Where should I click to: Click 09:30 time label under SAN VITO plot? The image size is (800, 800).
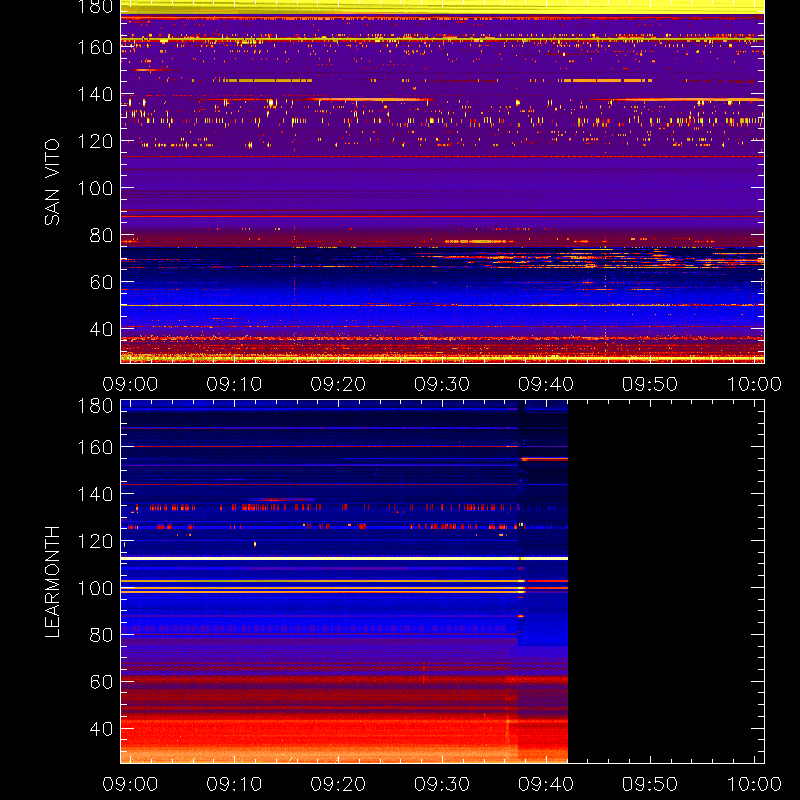(442, 384)
